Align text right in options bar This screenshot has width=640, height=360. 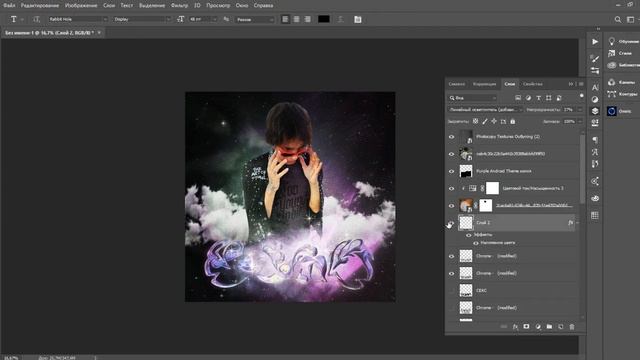point(307,19)
